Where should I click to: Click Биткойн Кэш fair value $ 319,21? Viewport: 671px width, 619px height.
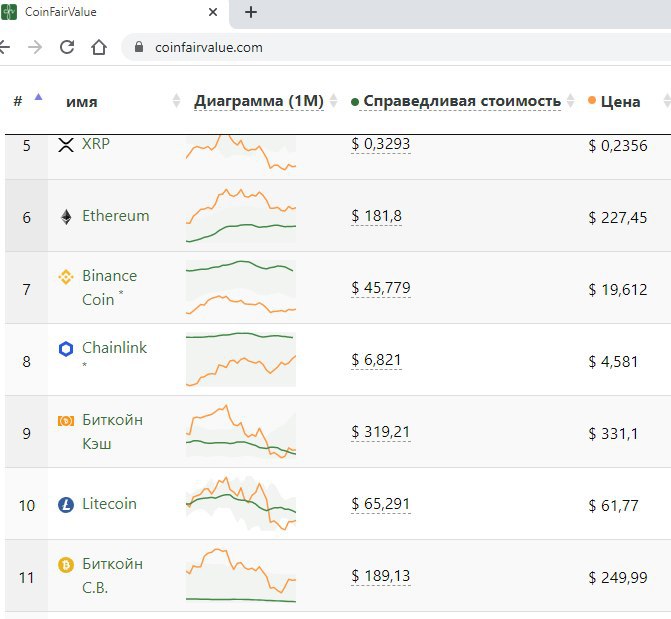tap(380, 432)
